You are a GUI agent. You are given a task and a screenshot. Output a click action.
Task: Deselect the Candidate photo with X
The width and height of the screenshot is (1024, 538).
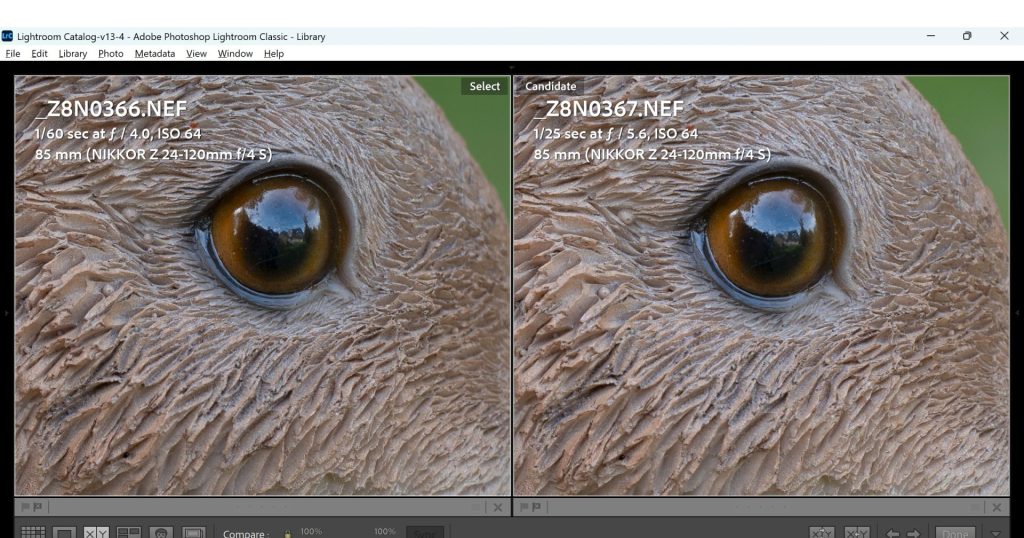(997, 507)
